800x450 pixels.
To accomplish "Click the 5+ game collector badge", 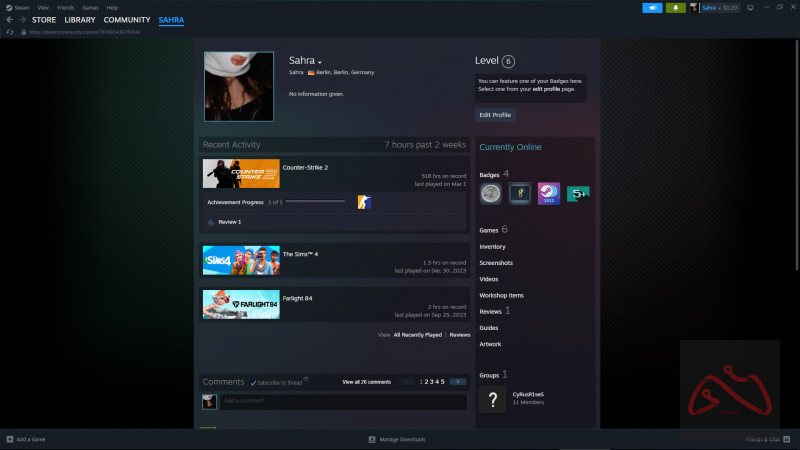I will [577, 193].
